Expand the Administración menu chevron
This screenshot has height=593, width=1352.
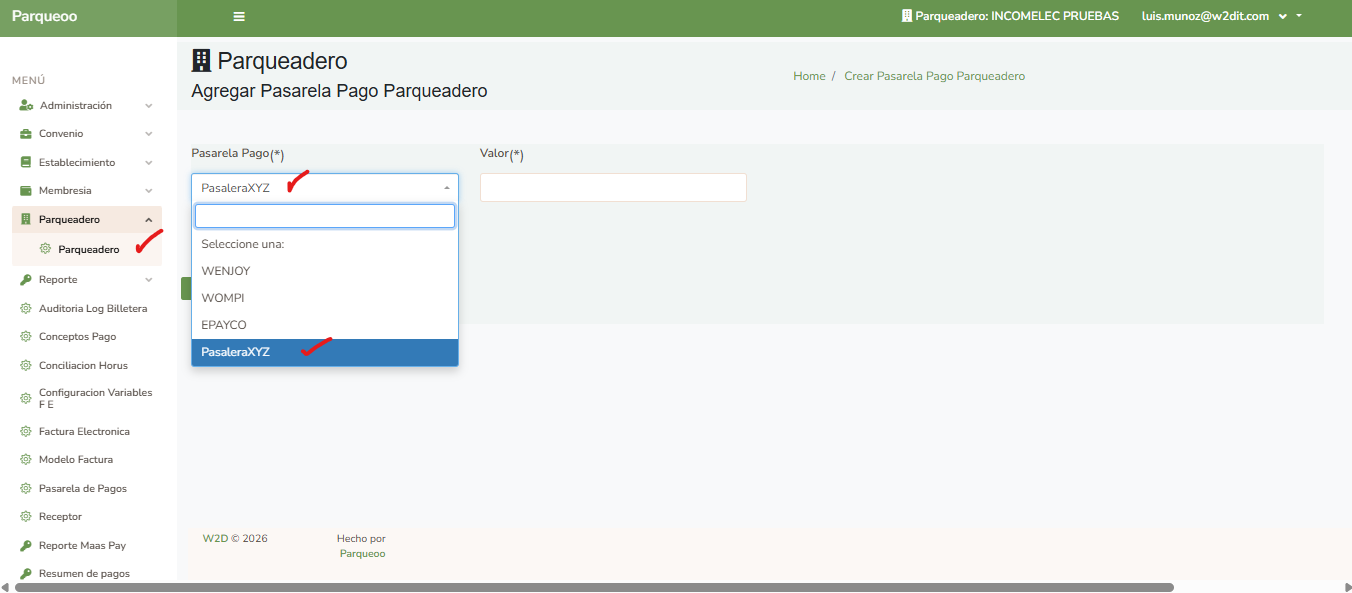(148, 106)
